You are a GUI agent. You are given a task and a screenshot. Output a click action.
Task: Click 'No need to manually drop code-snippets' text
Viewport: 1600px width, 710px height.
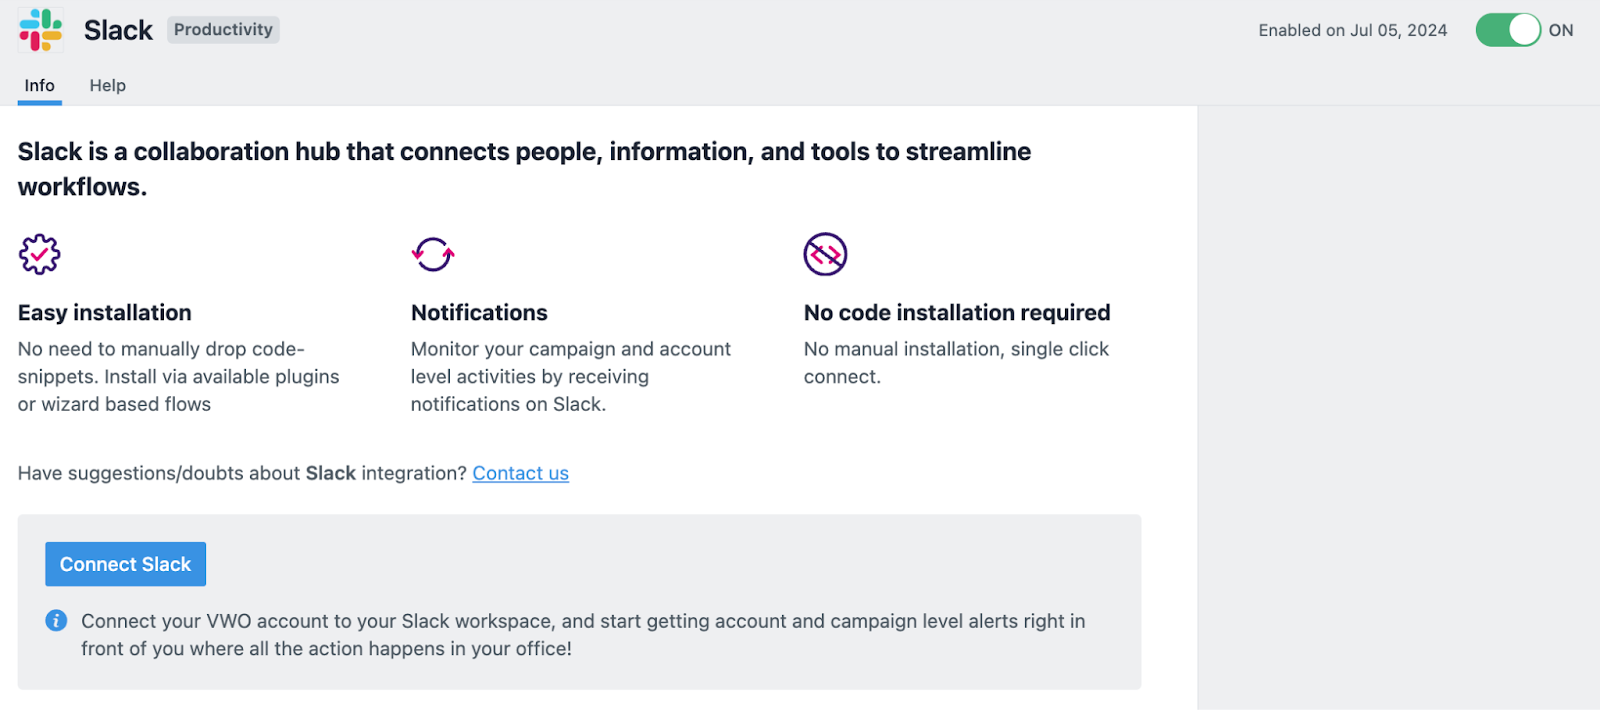(178, 377)
